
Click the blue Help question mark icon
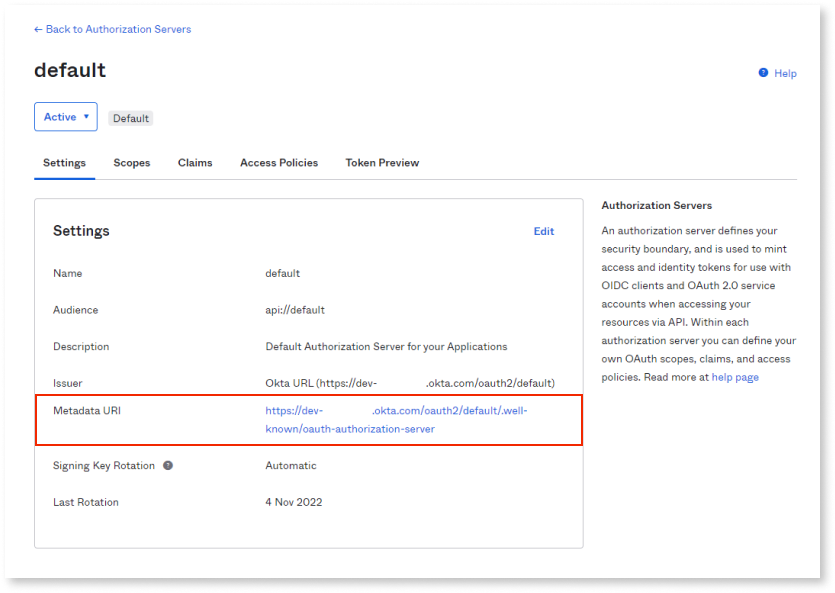762,73
